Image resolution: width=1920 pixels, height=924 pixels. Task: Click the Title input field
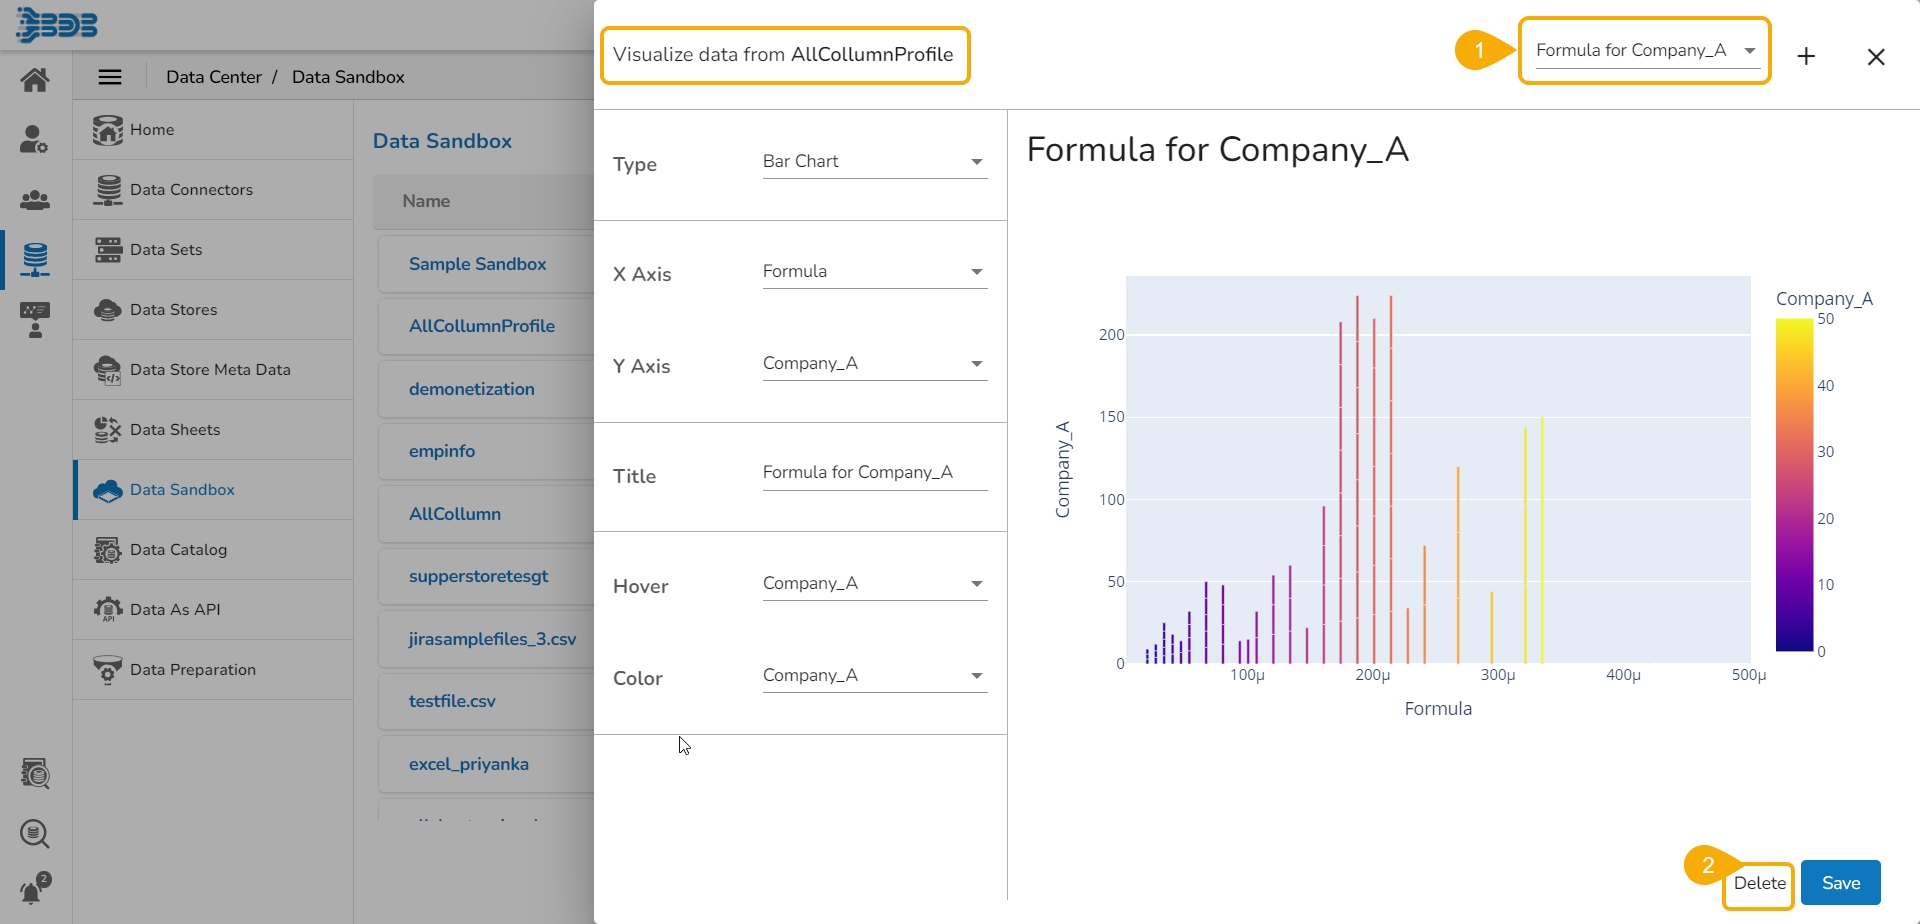click(x=874, y=473)
